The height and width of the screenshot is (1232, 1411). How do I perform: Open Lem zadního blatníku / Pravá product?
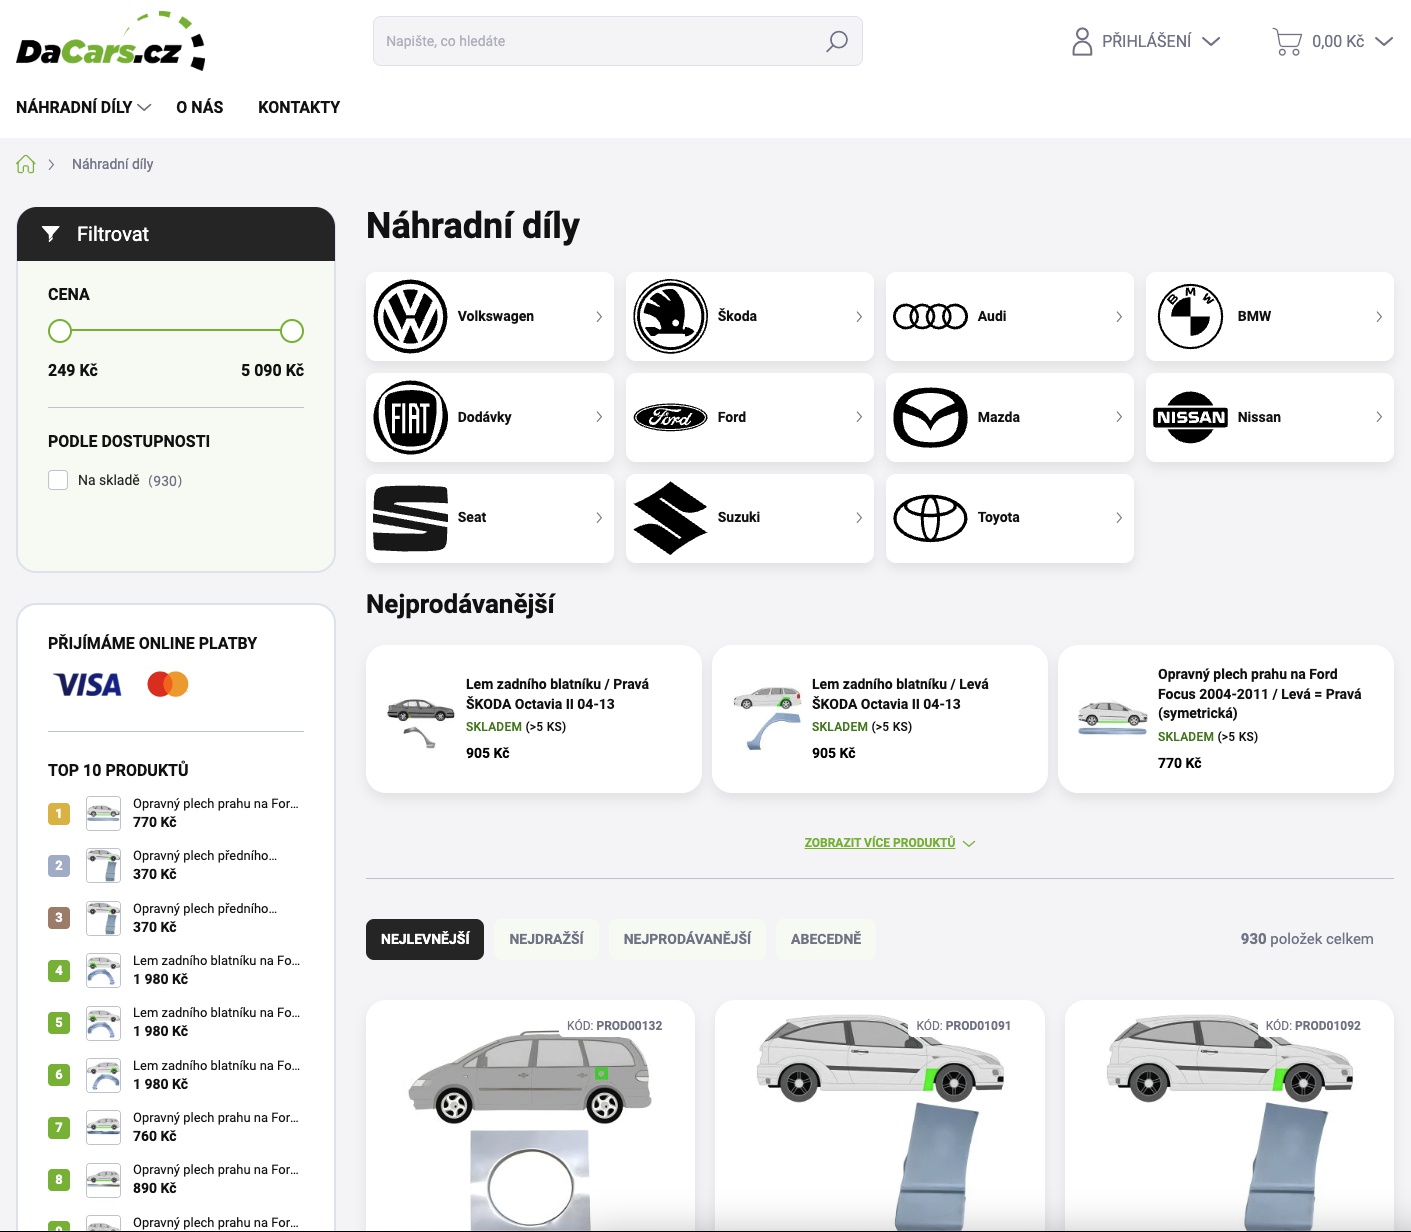click(x=534, y=719)
